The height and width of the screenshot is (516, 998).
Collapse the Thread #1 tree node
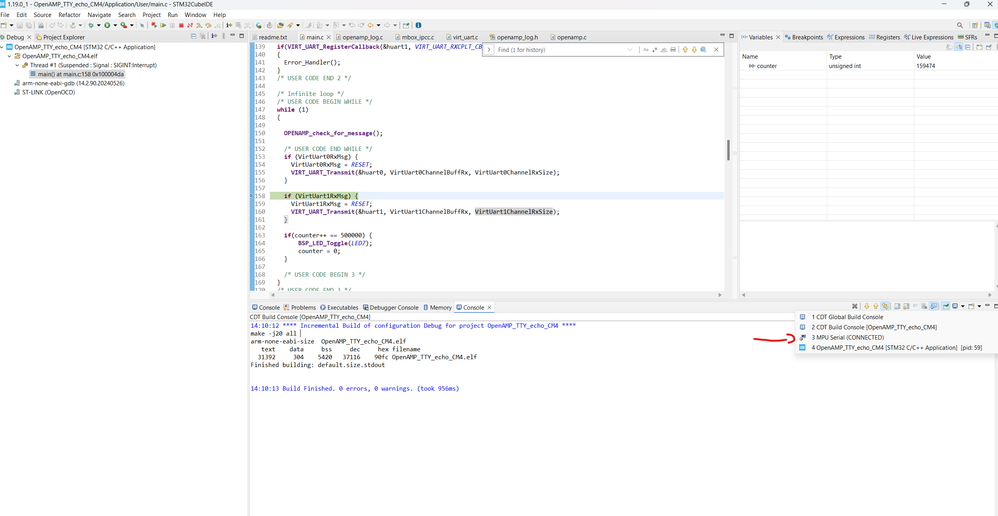pos(19,65)
